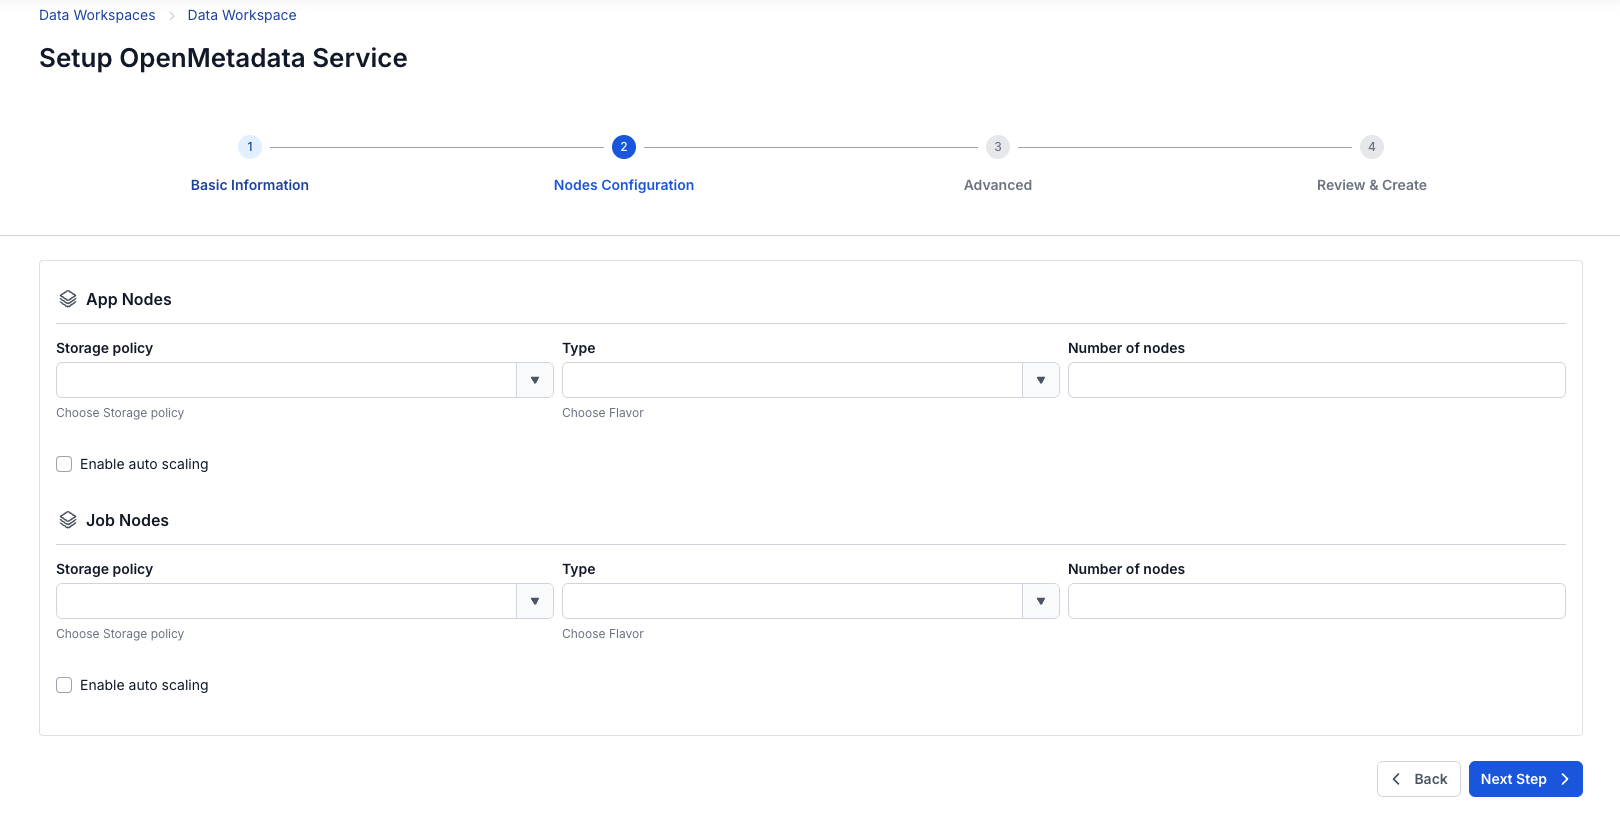The height and width of the screenshot is (825, 1620).
Task: Click the Setup OpenMetadata Service heading
Action: tap(223, 58)
